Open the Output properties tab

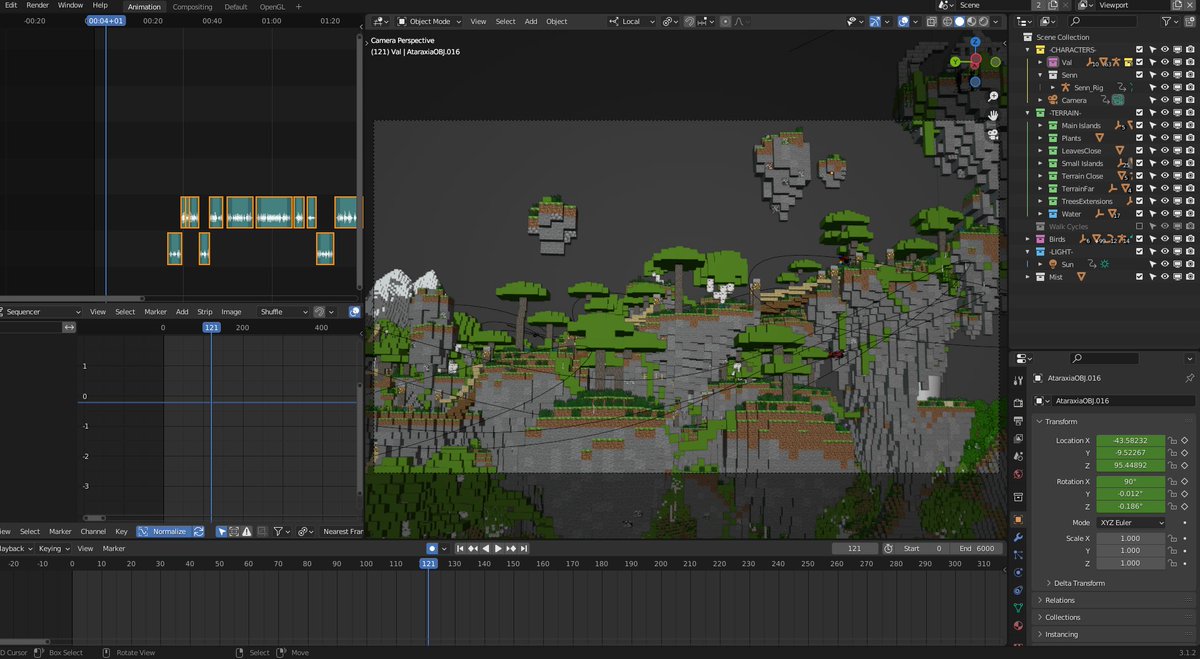1018,421
